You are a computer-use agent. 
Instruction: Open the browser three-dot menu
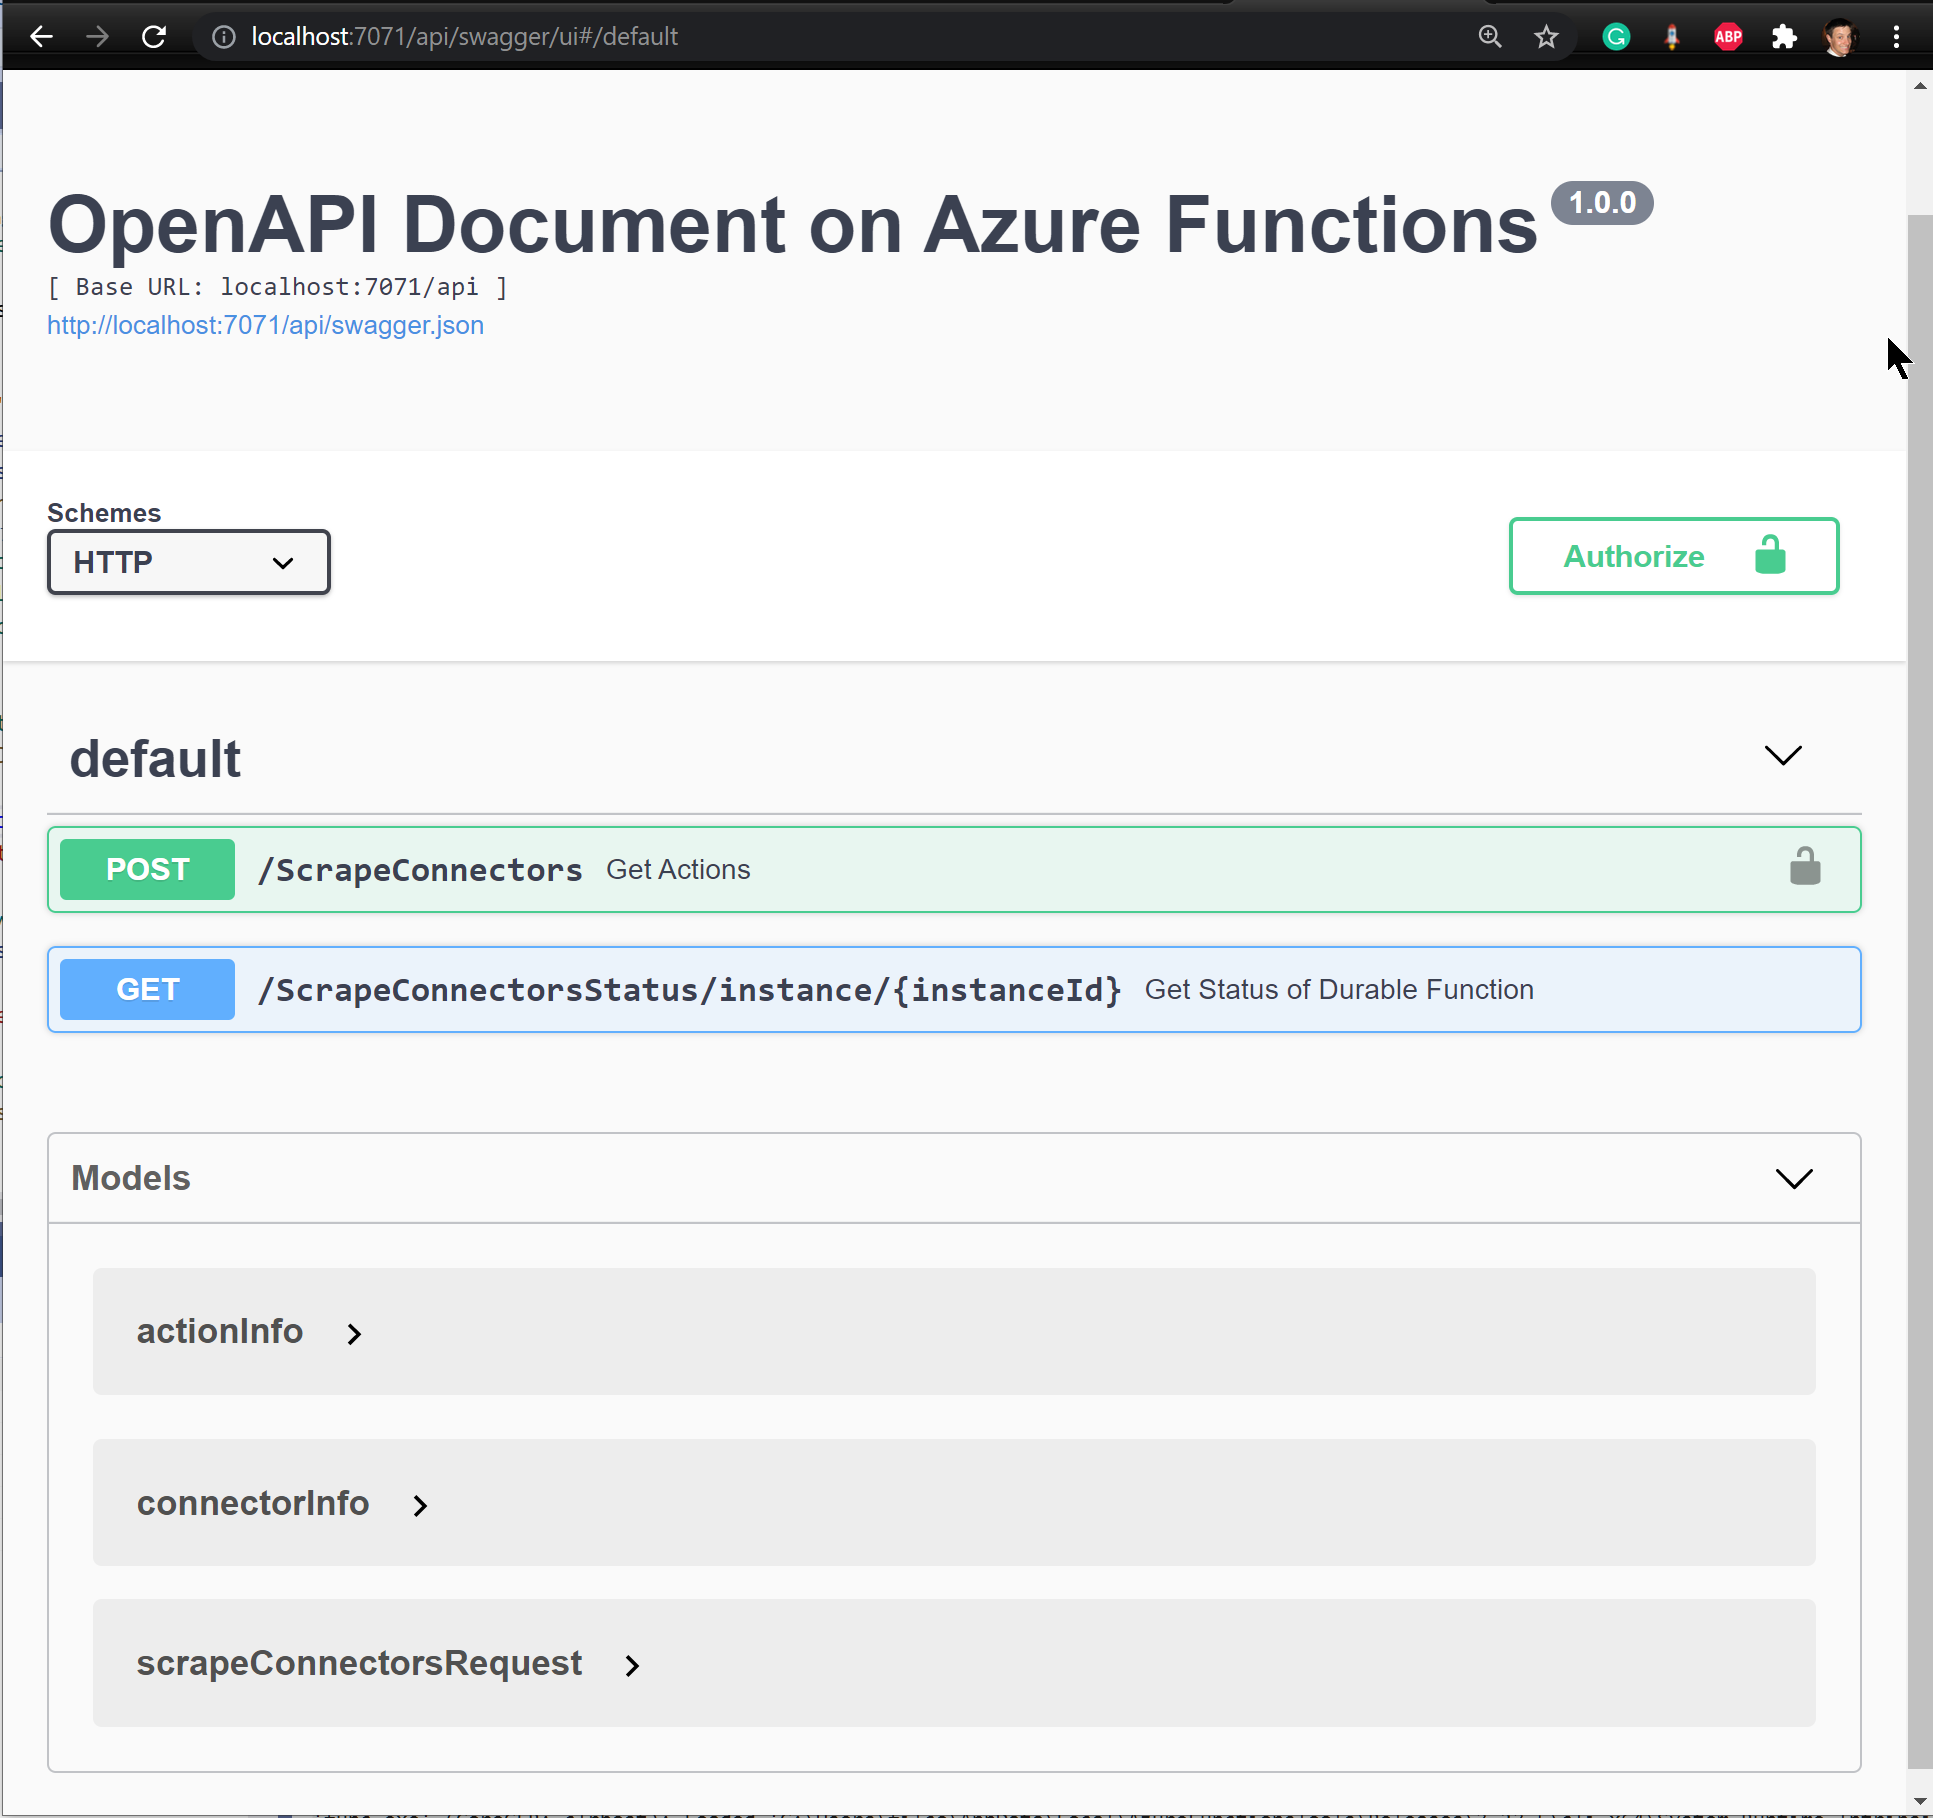coord(1896,37)
